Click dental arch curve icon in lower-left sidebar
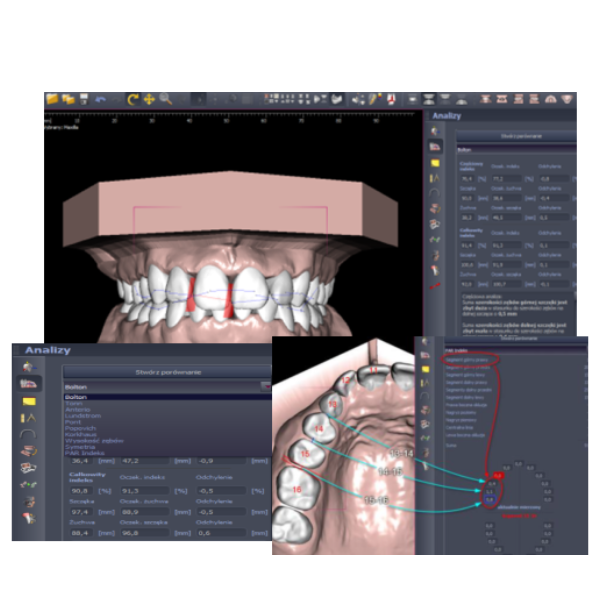This screenshot has width=600, height=600. 29,433
